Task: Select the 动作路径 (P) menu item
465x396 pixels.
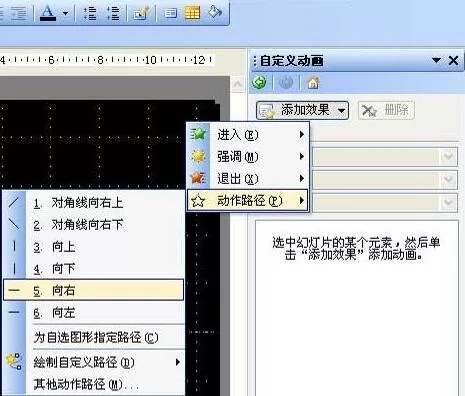Action: (248, 200)
